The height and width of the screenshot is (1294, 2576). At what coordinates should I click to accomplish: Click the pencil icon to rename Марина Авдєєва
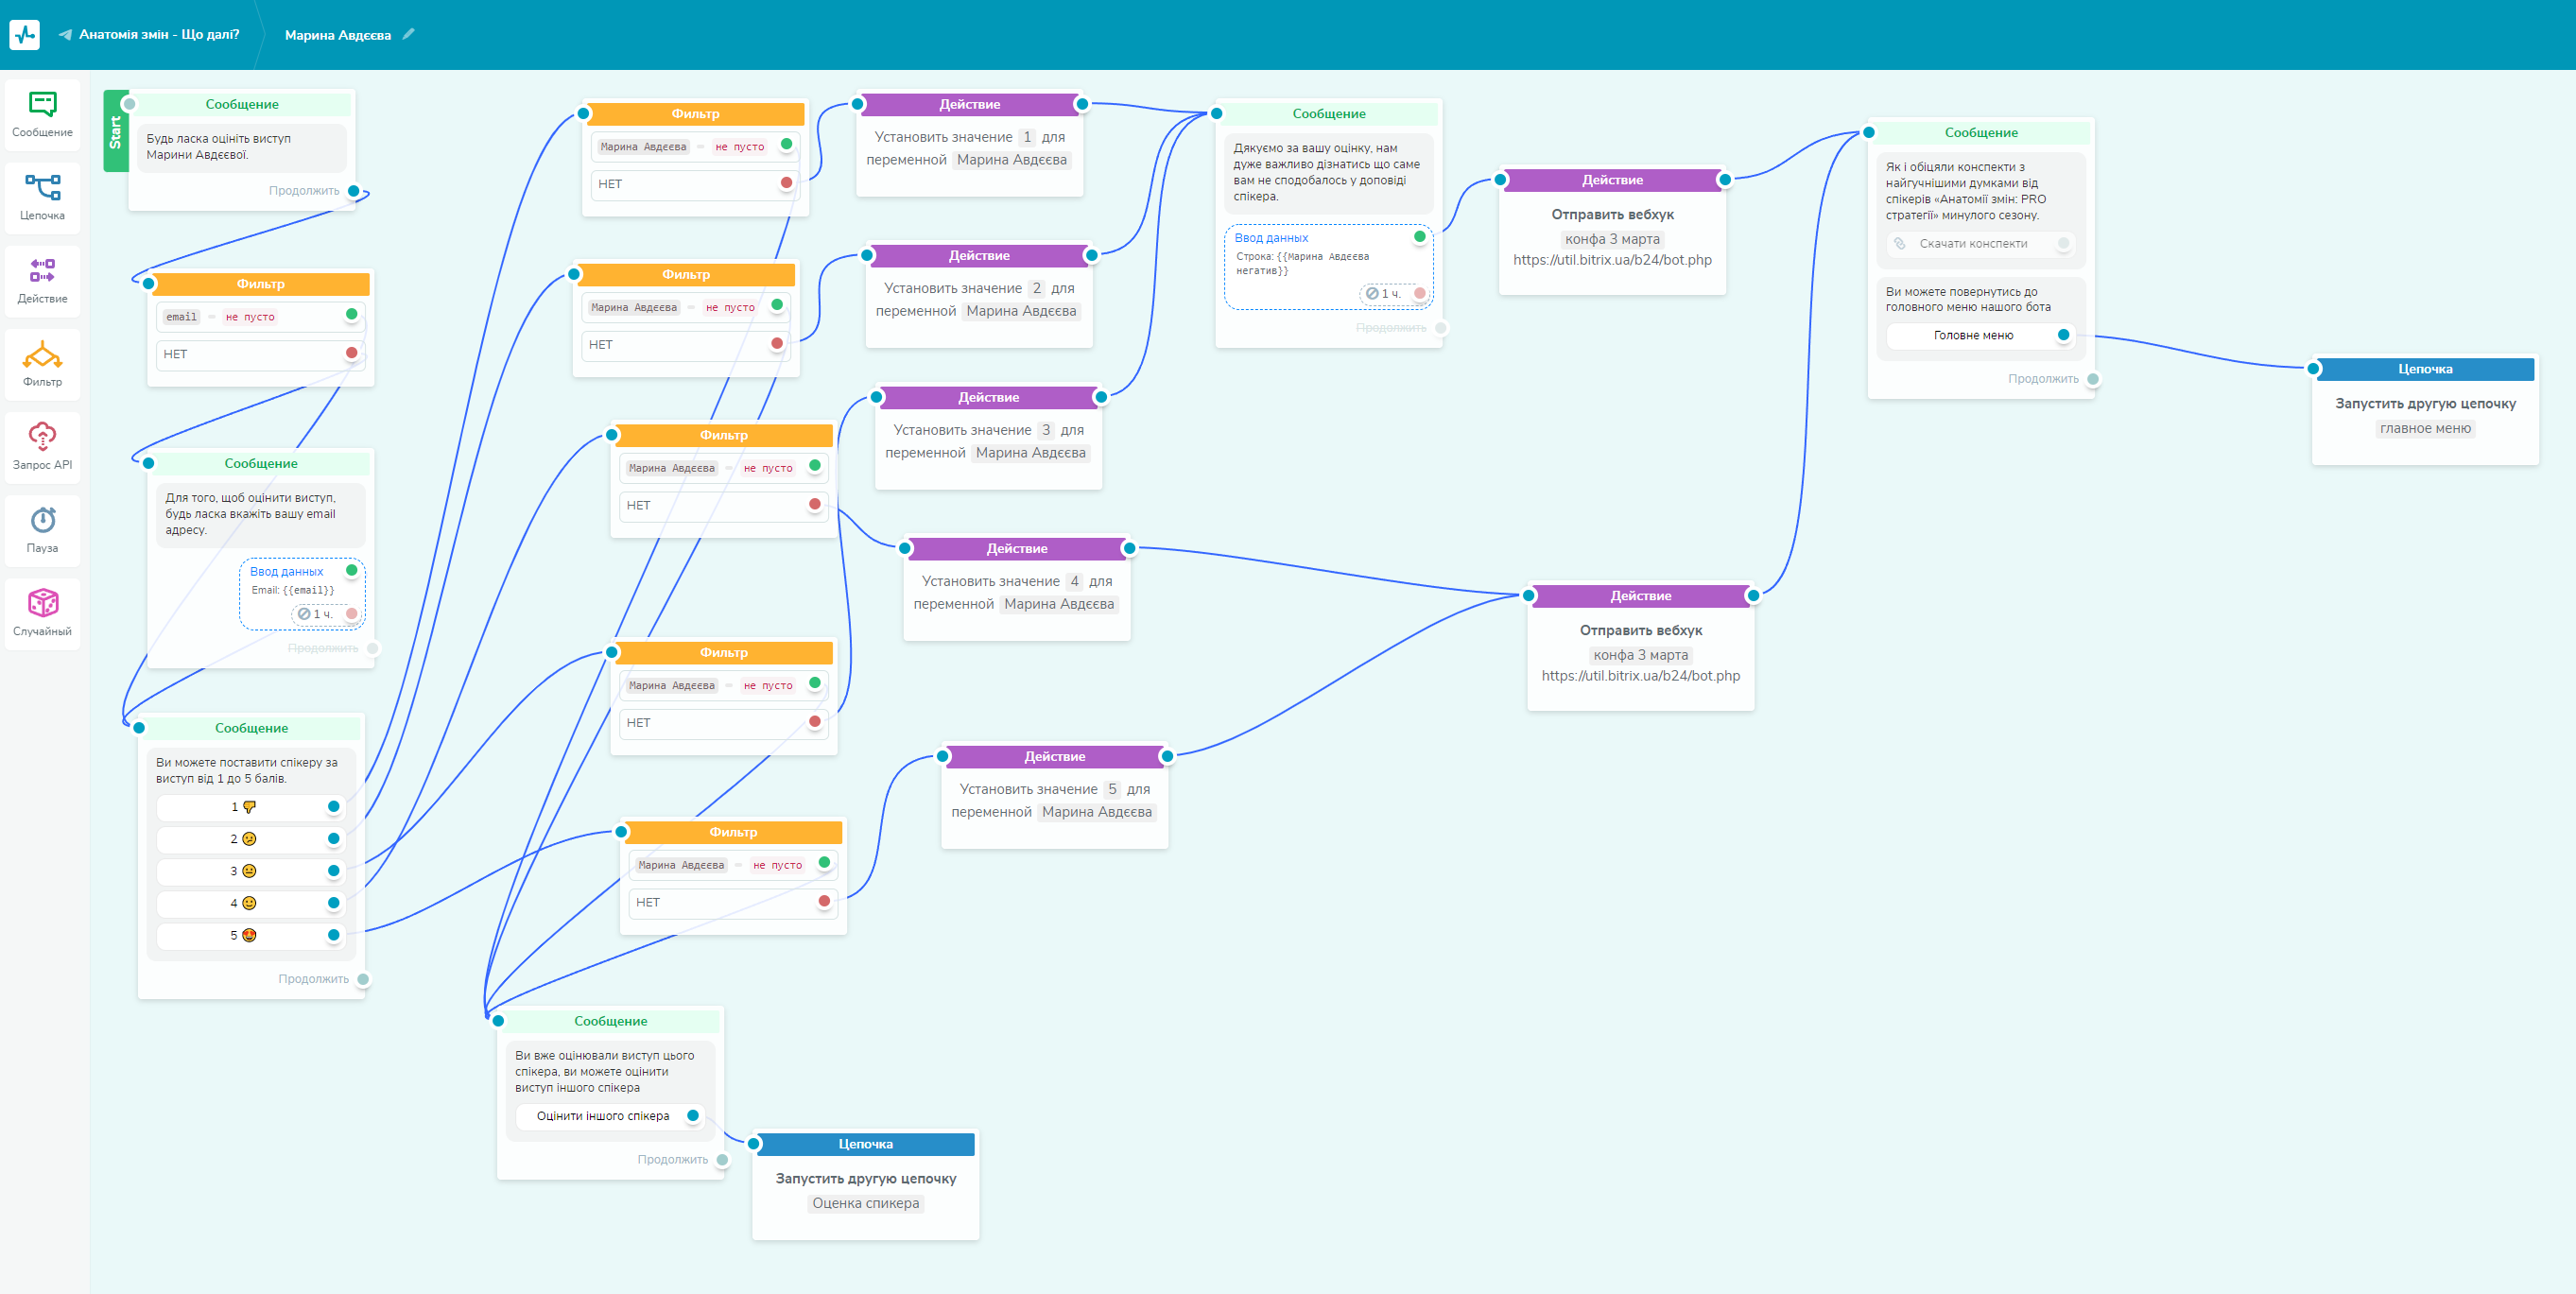click(408, 34)
